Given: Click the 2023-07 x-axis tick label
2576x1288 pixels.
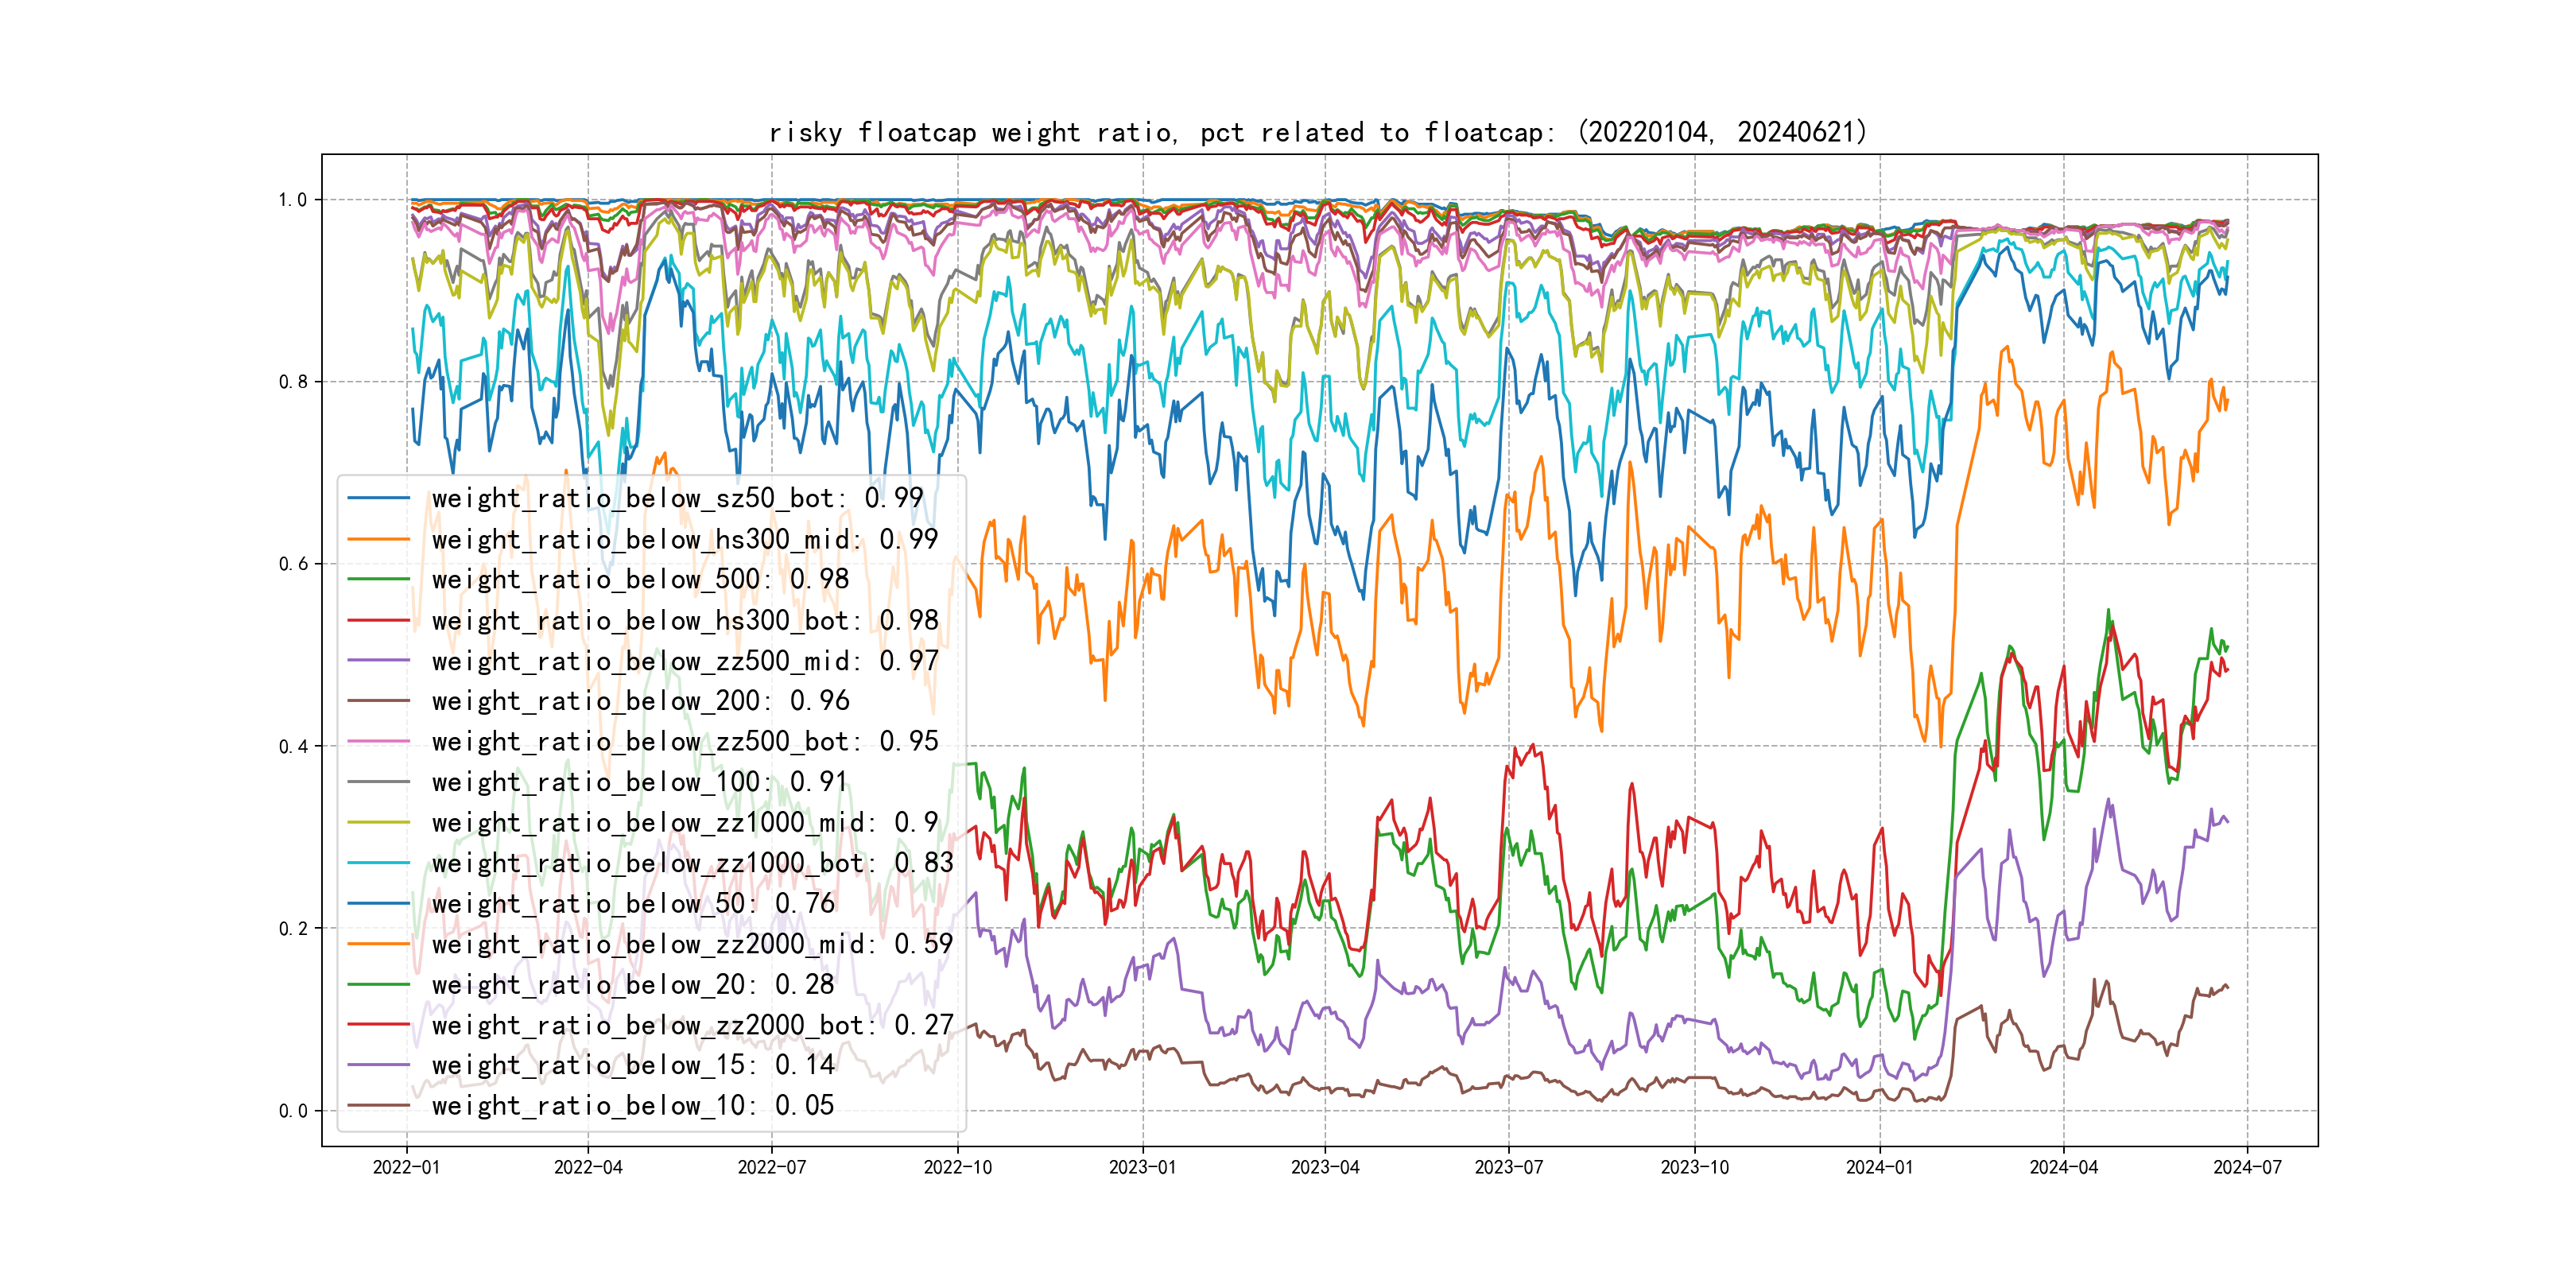Looking at the screenshot, I should 1508,1167.
